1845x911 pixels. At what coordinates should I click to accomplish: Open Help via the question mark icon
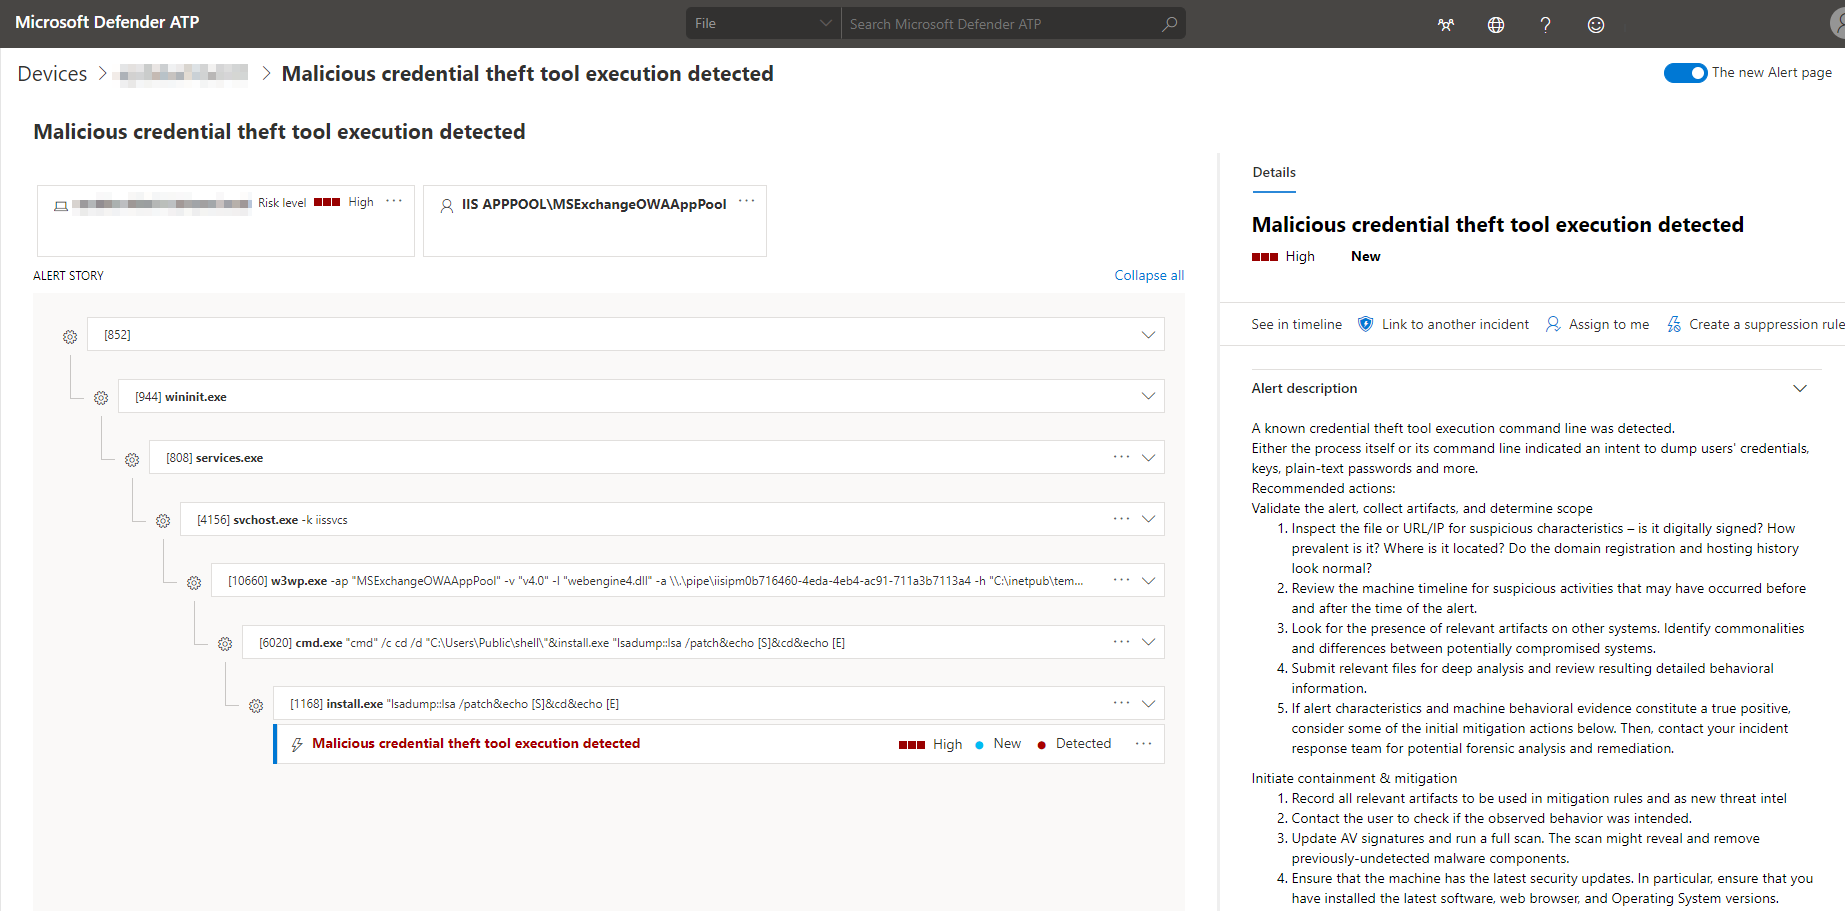pyautogui.click(x=1546, y=24)
